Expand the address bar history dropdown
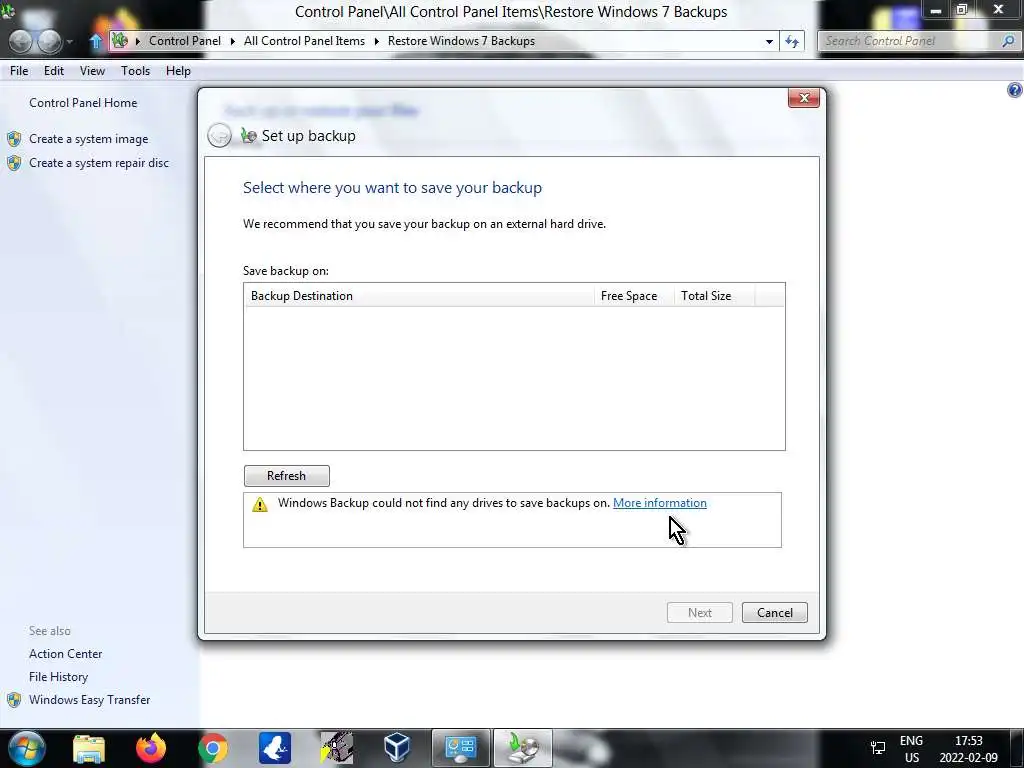 [769, 41]
